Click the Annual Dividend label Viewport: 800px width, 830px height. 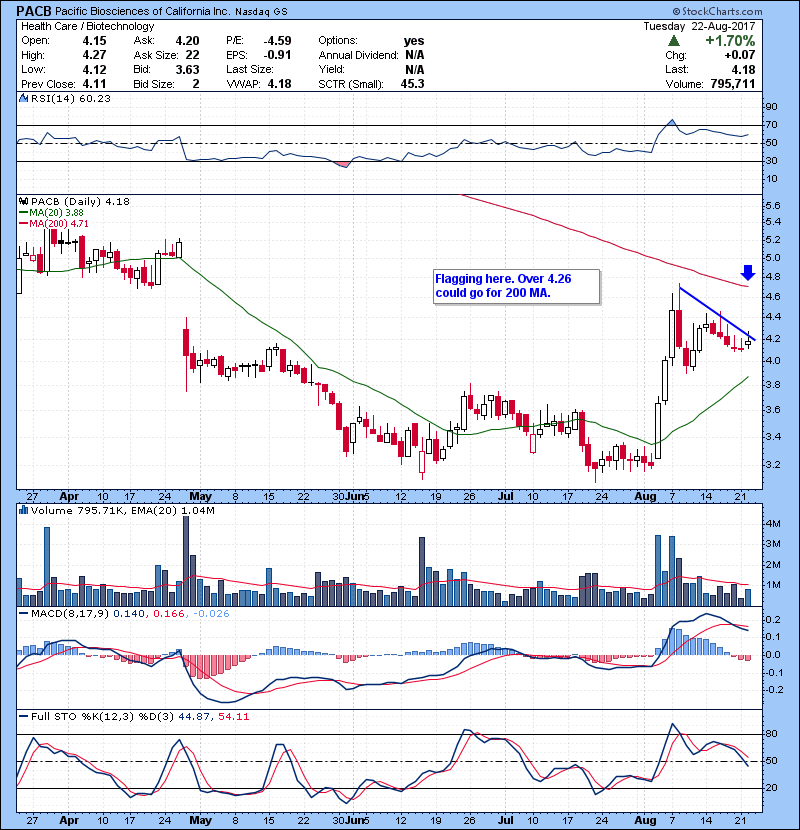pos(358,55)
